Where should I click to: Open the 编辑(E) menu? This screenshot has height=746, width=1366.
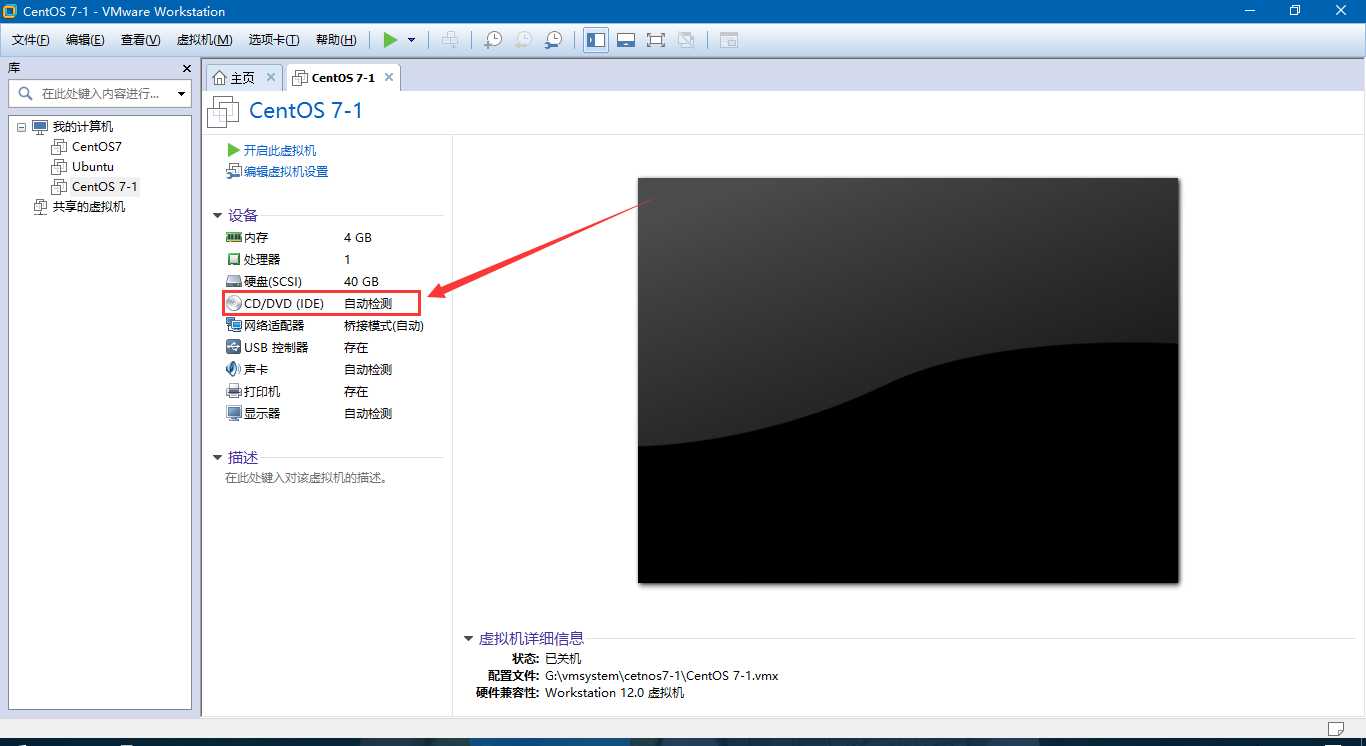click(x=85, y=40)
